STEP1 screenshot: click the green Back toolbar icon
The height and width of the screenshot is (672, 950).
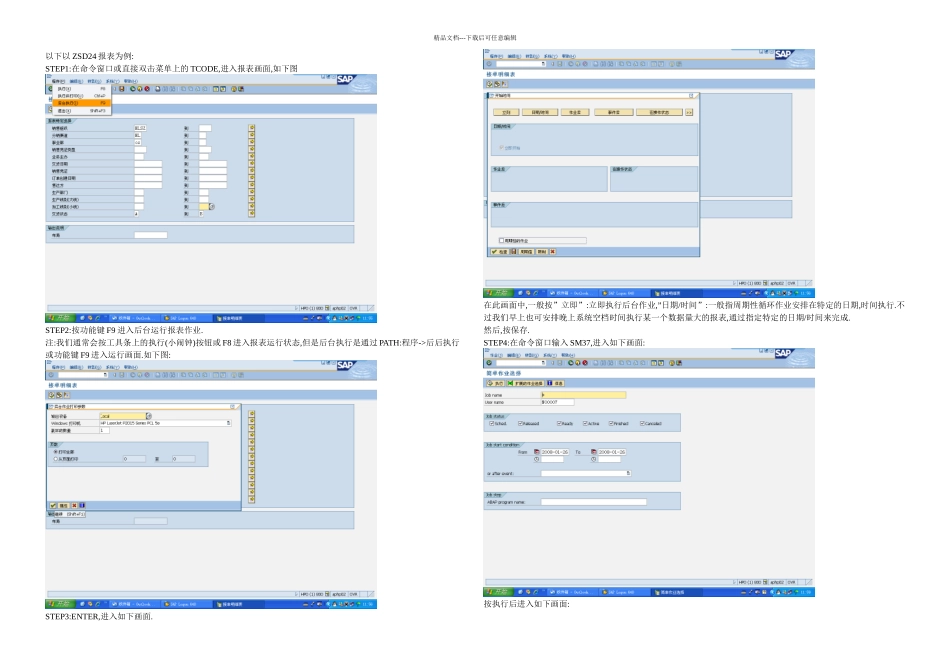[133, 89]
